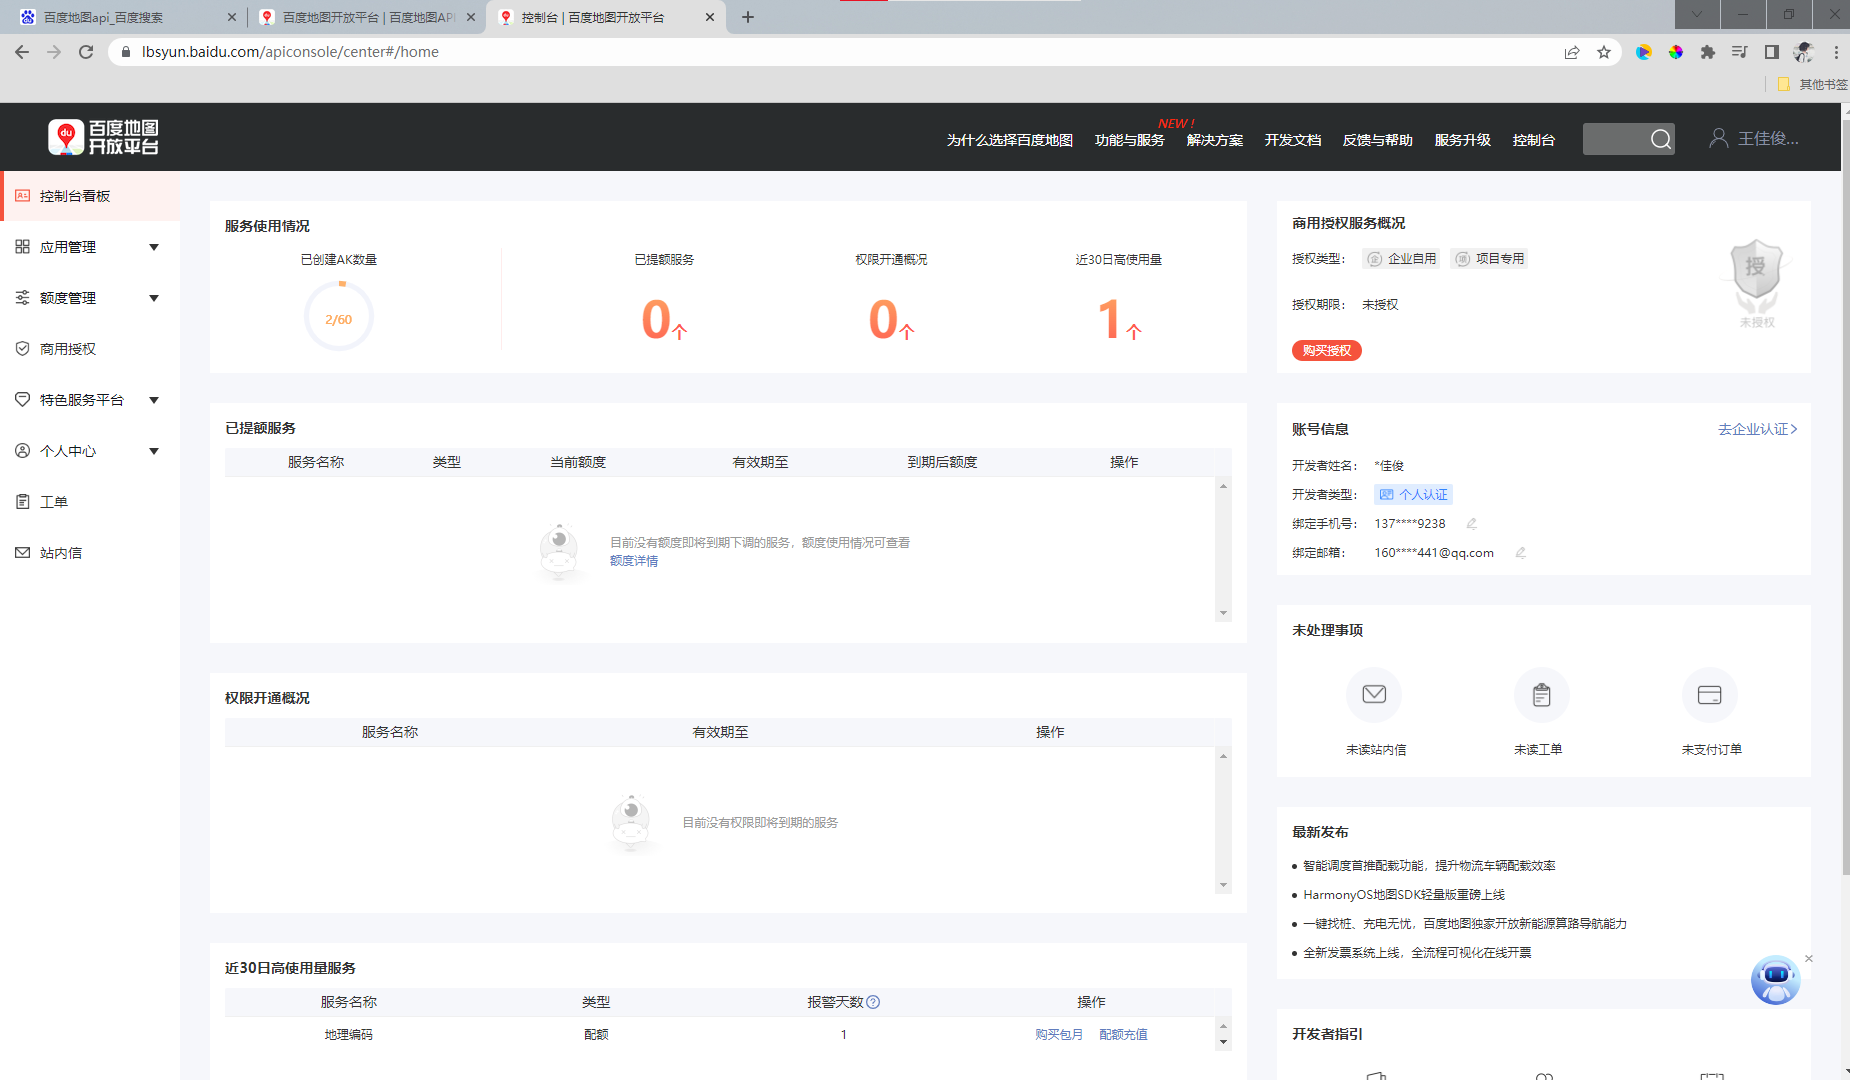Select 企业自用 authorization type

[x=1401, y=259]
